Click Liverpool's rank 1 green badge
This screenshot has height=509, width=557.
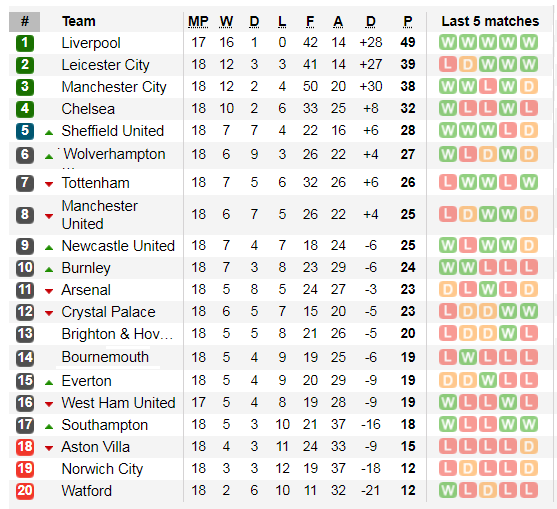[x=25, y=43]
